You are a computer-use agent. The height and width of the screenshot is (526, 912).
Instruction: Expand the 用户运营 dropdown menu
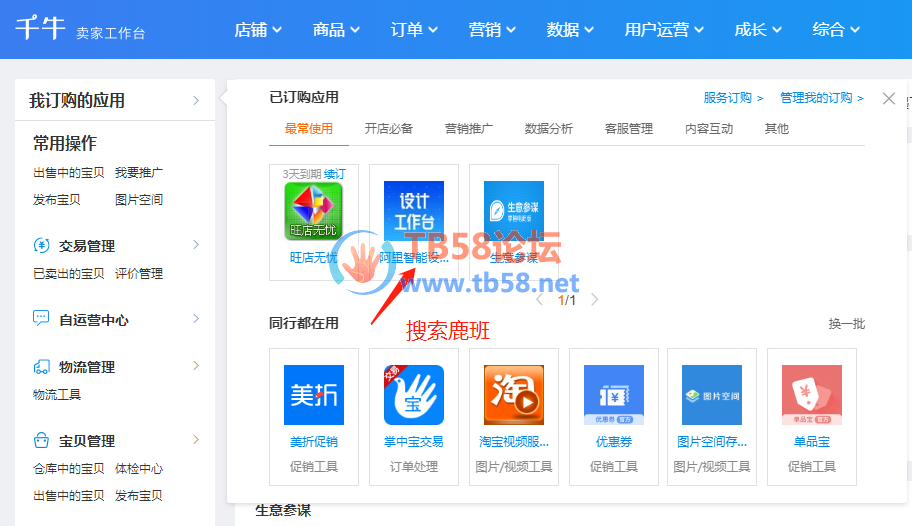664,30
